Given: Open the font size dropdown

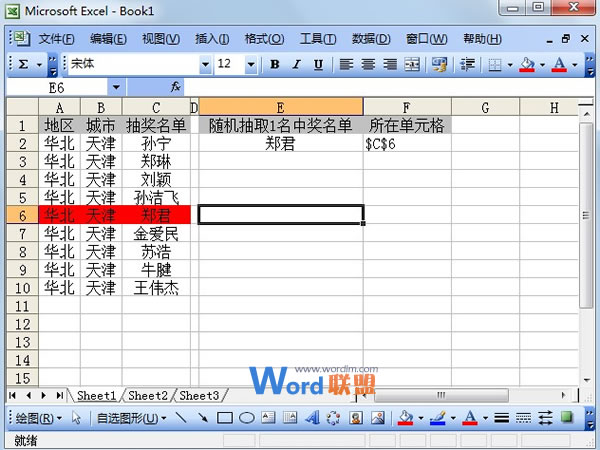Looking at the screenshot, I should coord(251,64).
